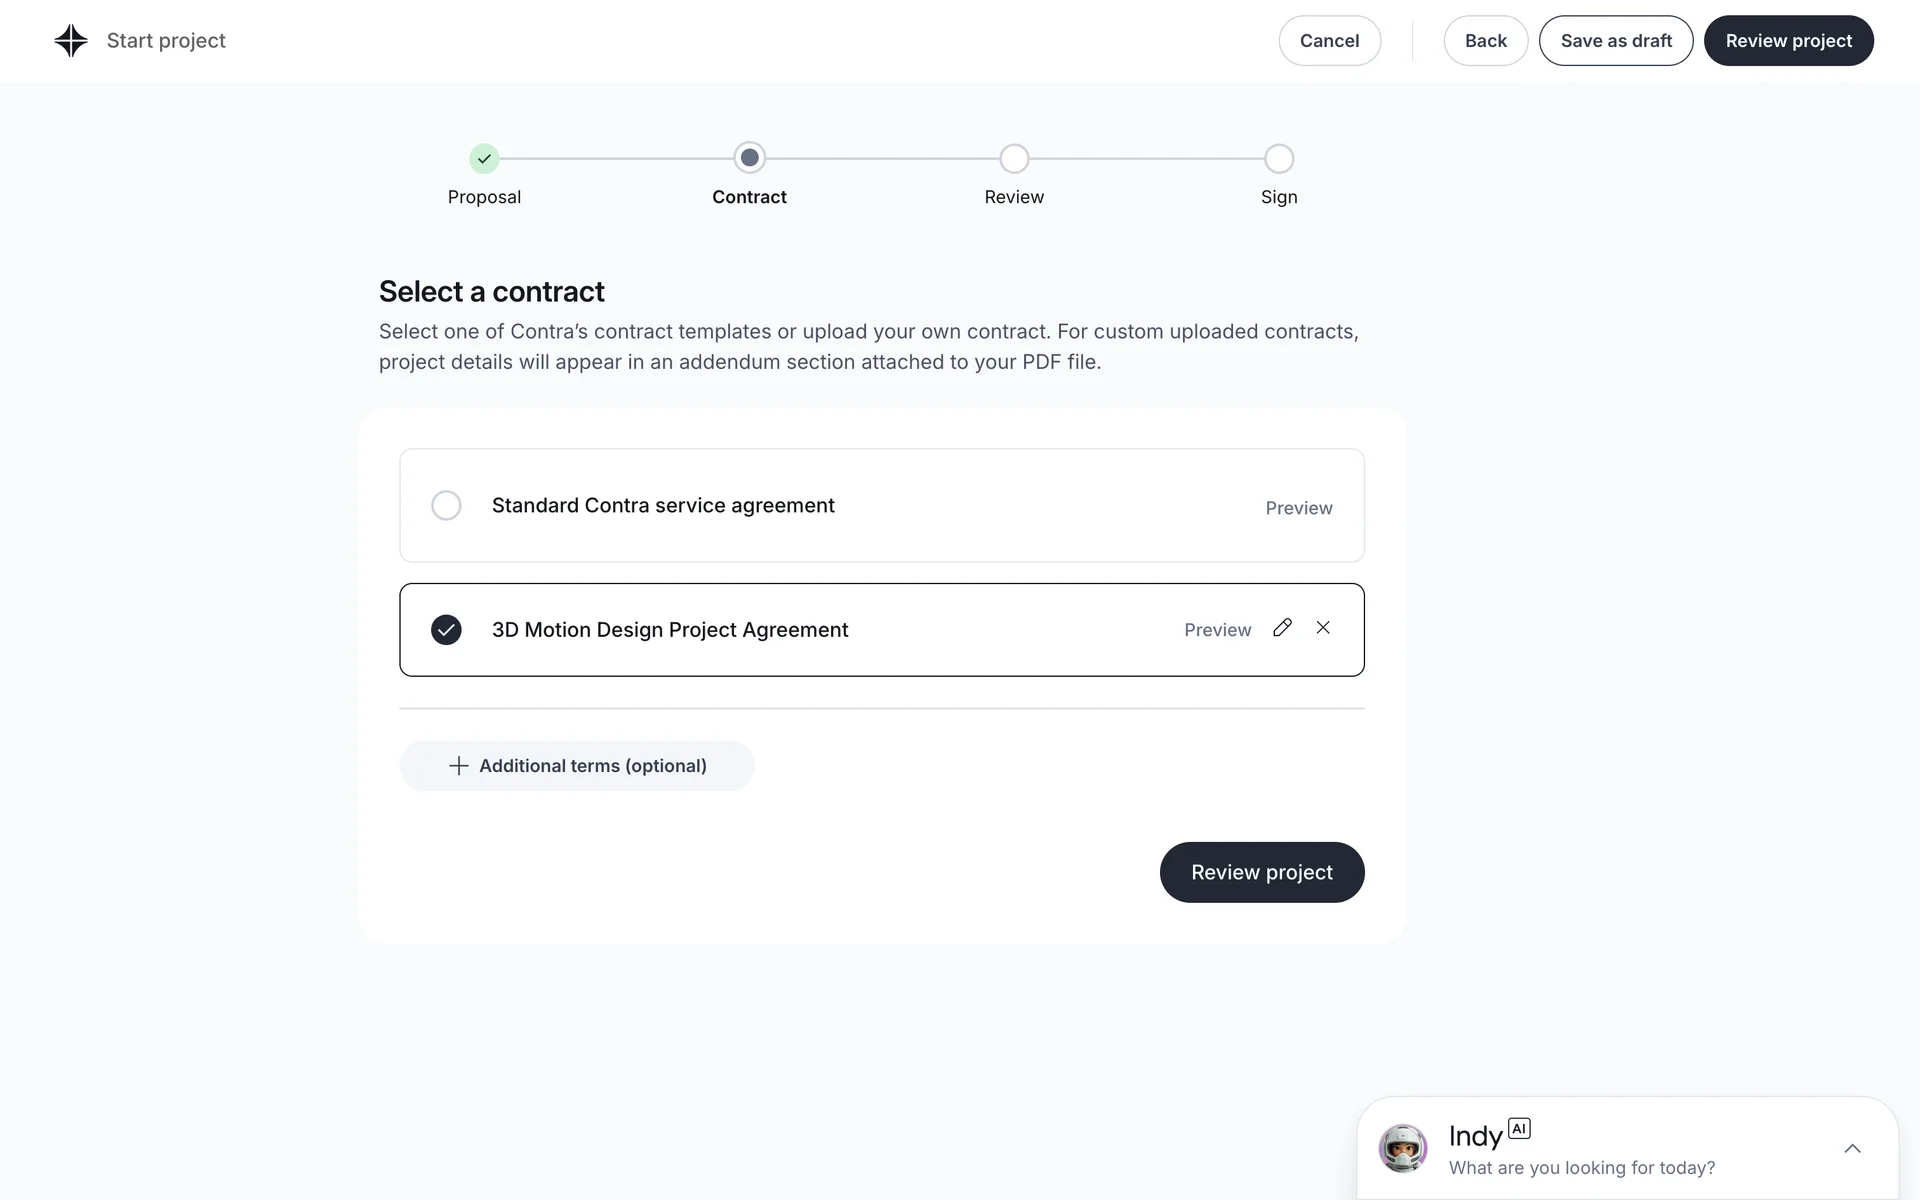The image size is (1920, 1200).
Task: Click the Cancel button
Action: 1329,41
